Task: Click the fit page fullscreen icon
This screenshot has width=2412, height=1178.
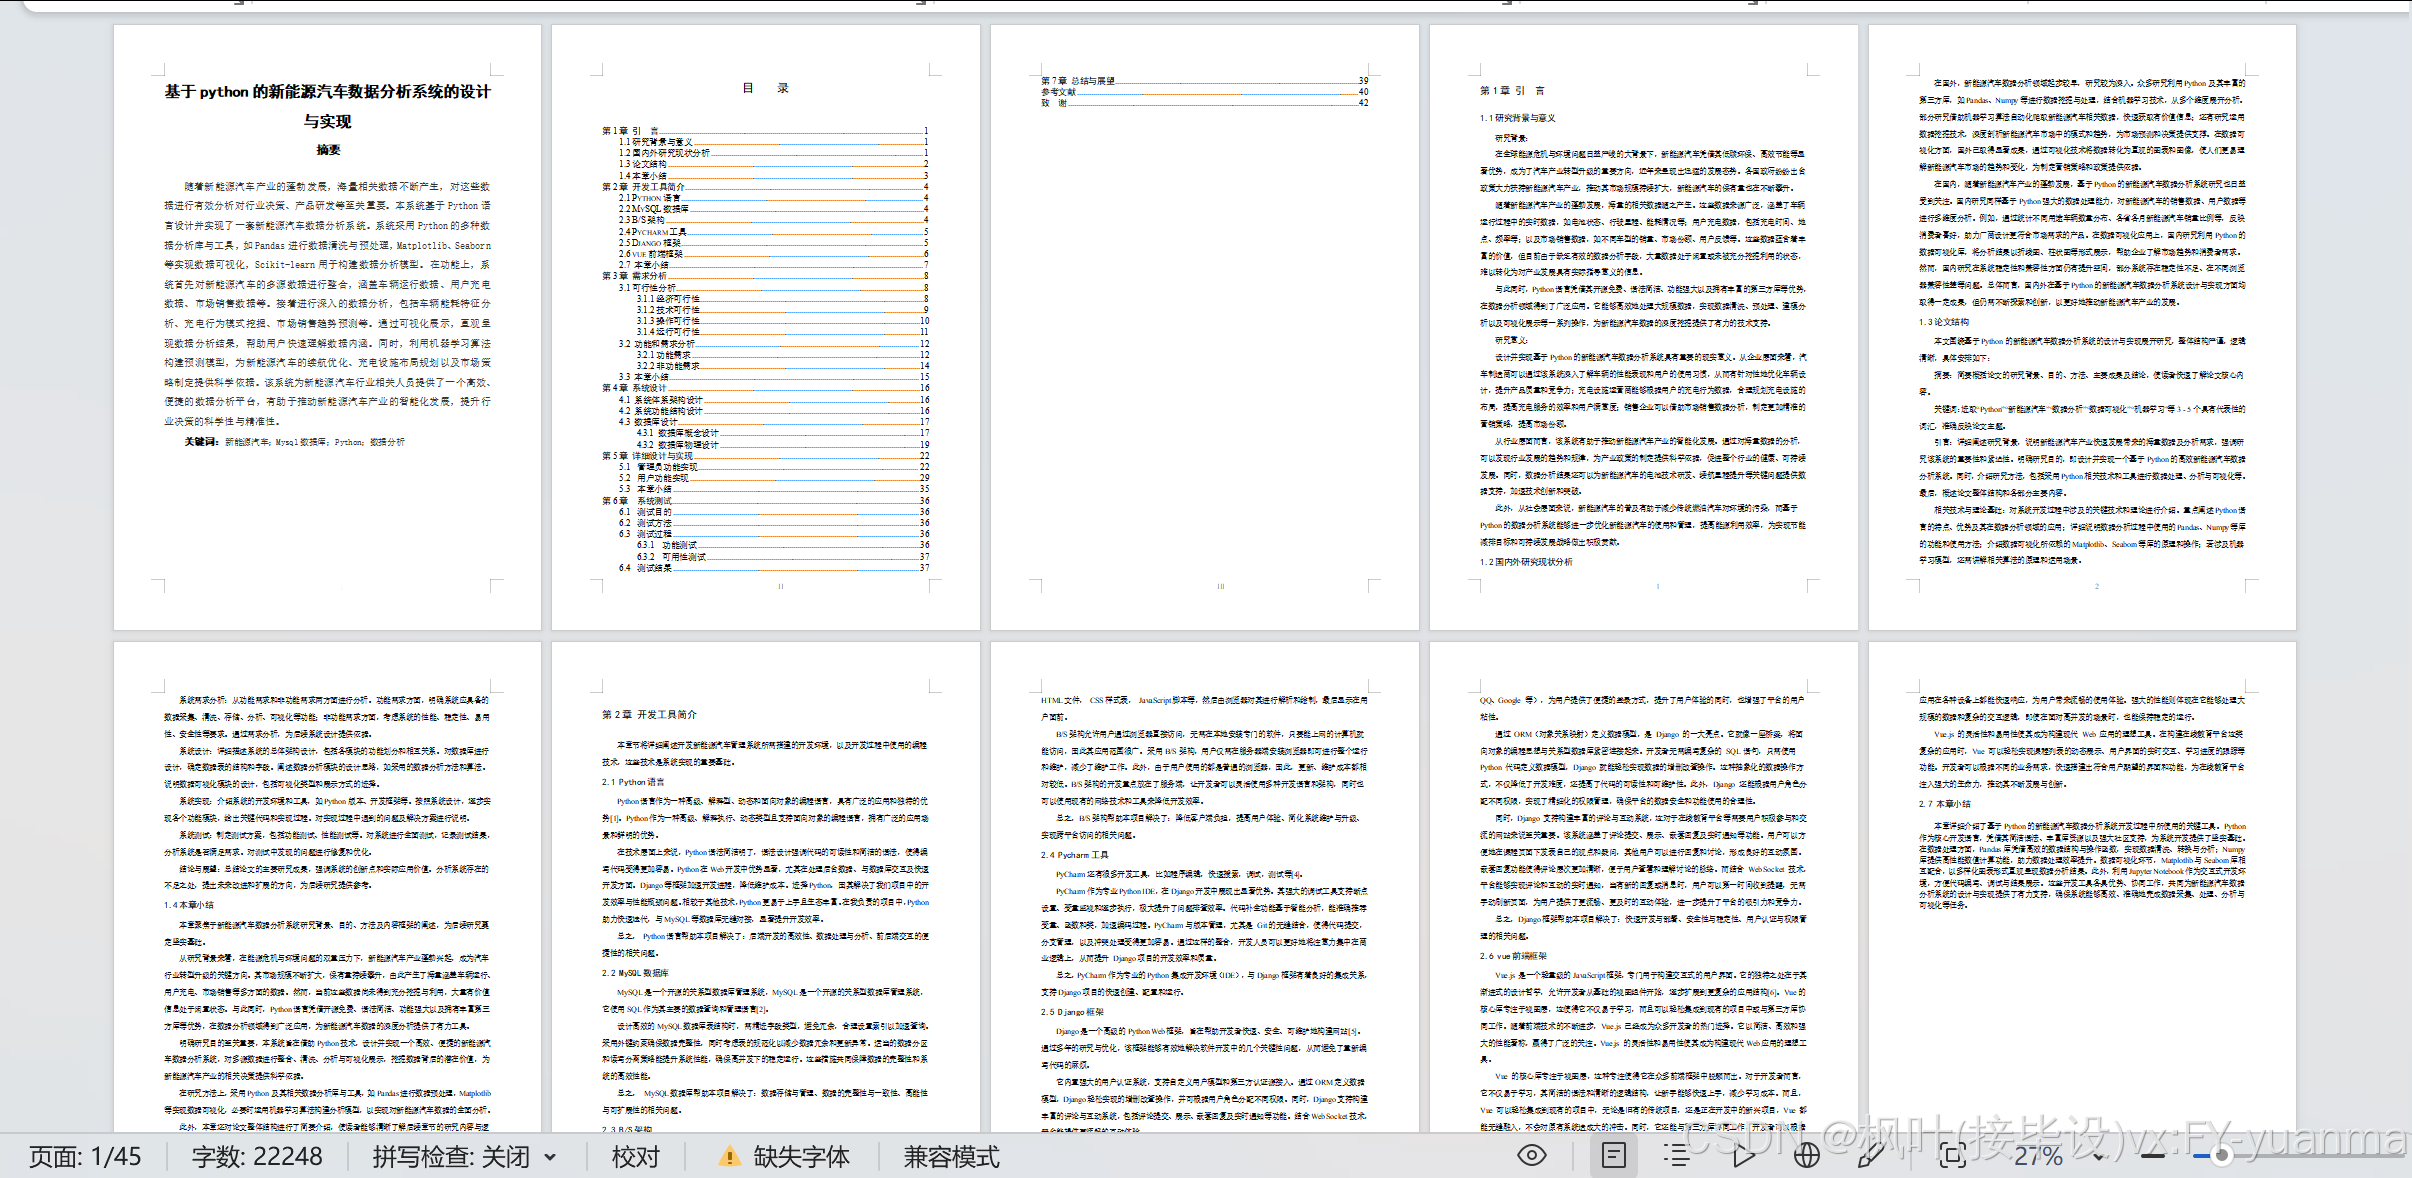Action: (1951, 1156)
